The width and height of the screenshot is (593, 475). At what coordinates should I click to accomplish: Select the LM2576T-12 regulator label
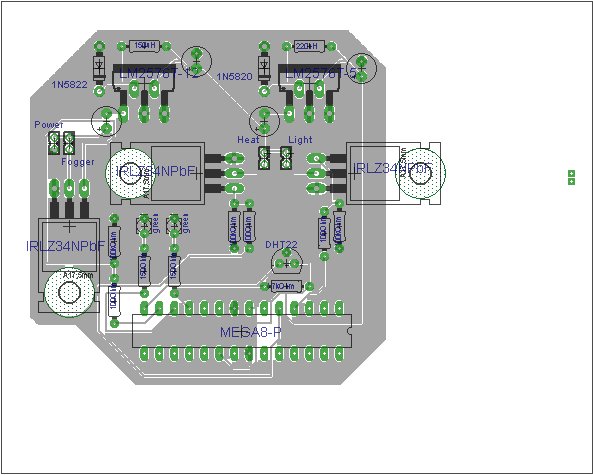point(158,74)
